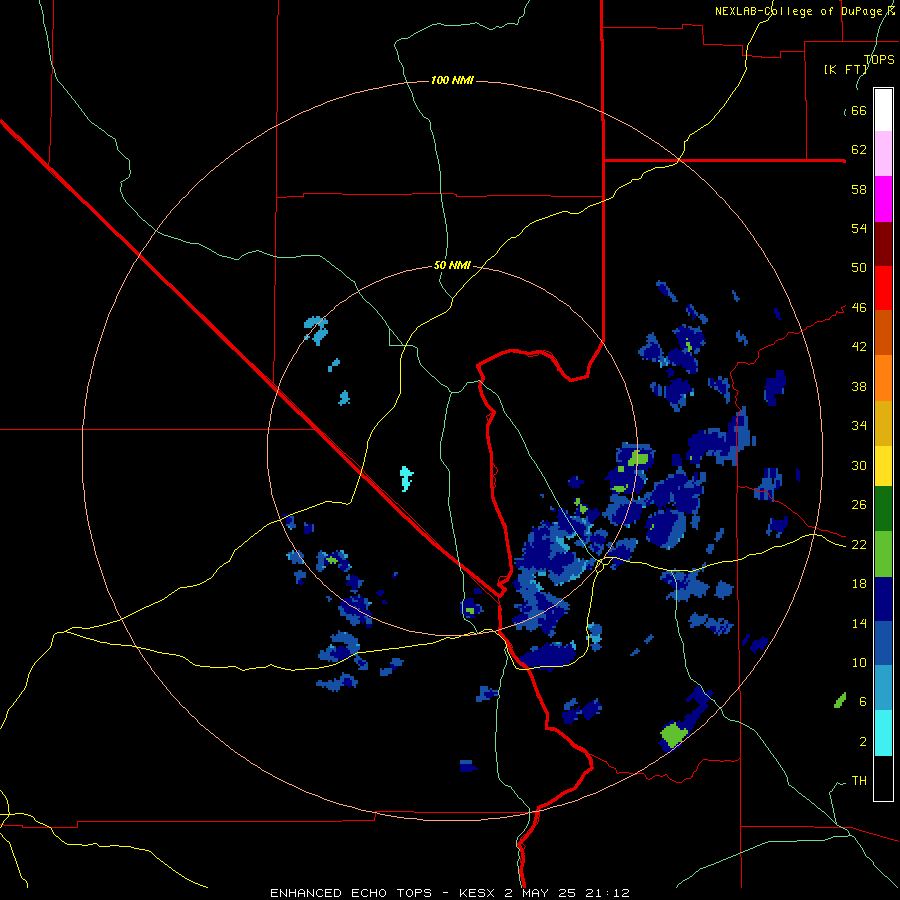Select the 14 legend value
Viewport: 900px width, 900px height.
pos(859,623)
